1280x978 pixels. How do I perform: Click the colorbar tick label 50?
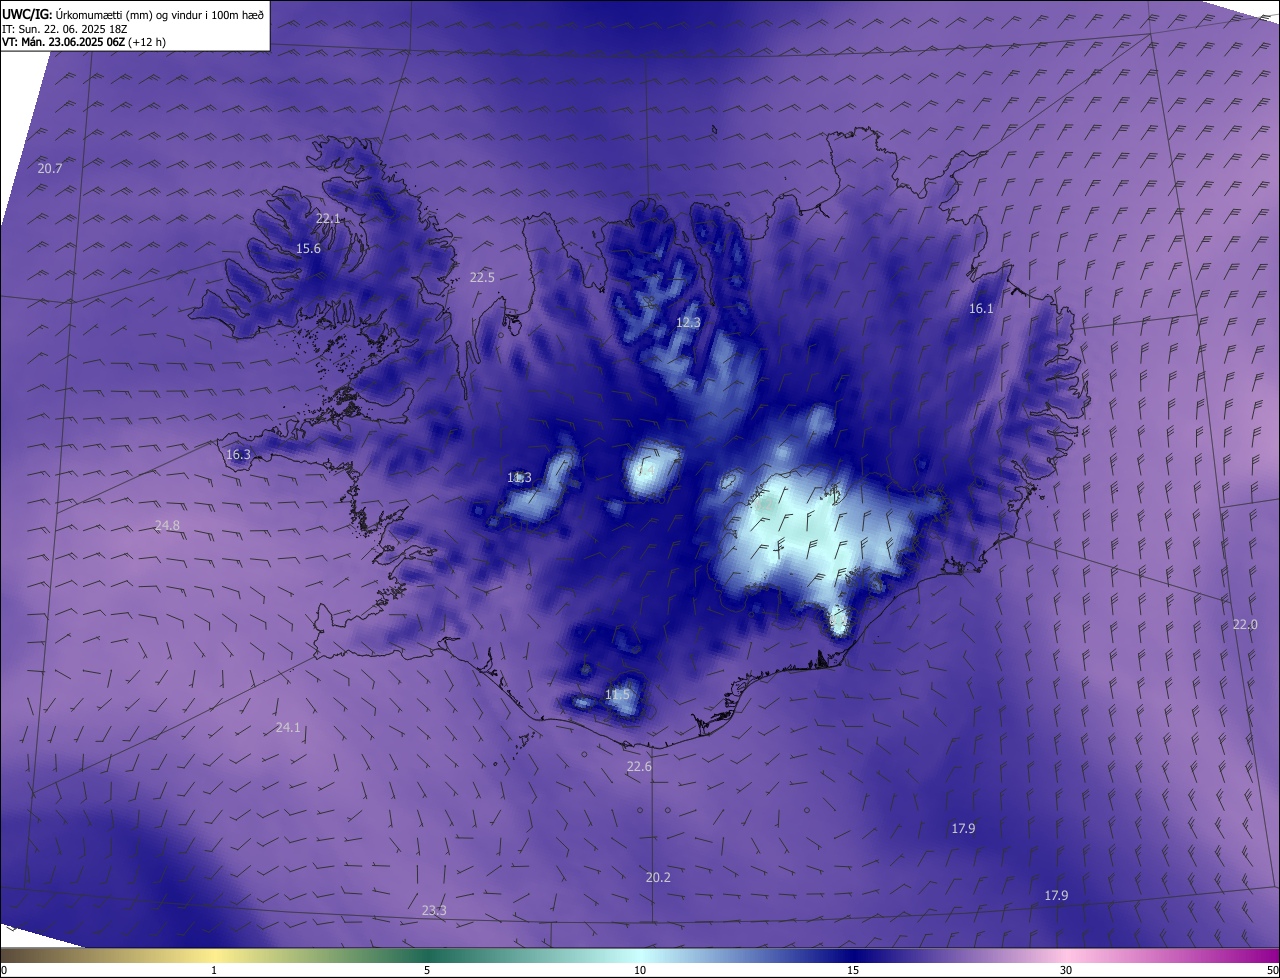[x=1272, y=970]
